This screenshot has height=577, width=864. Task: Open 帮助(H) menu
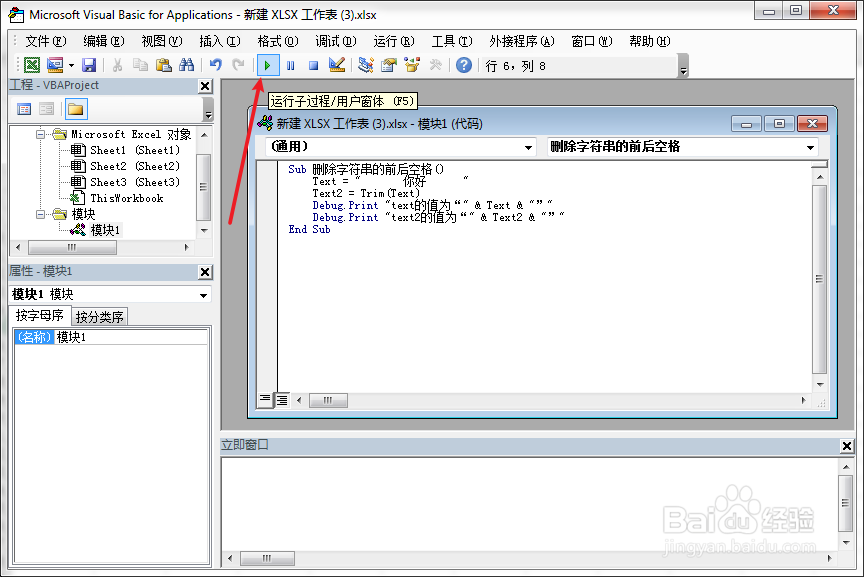click(x=650, y=41)
